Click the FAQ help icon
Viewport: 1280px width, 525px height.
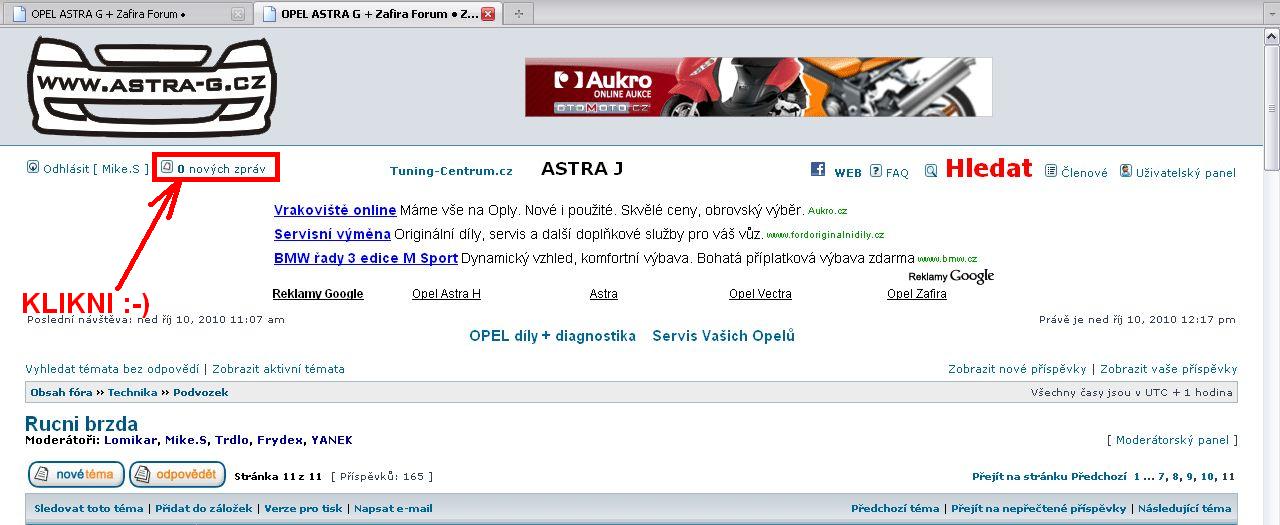tap(876, 171)
